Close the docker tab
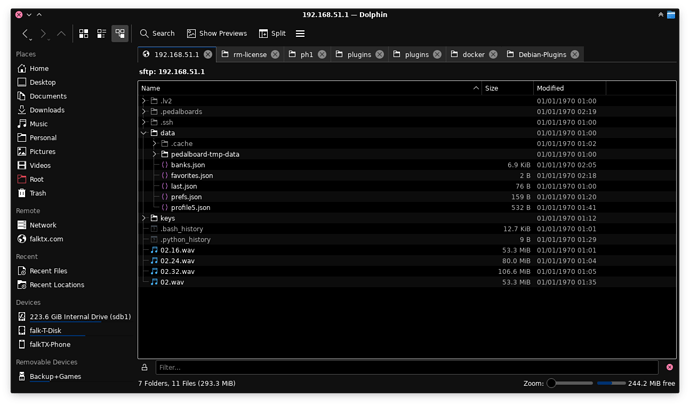Screen dimensions: 690x406 pyautogui.click(x=493, y=55)
